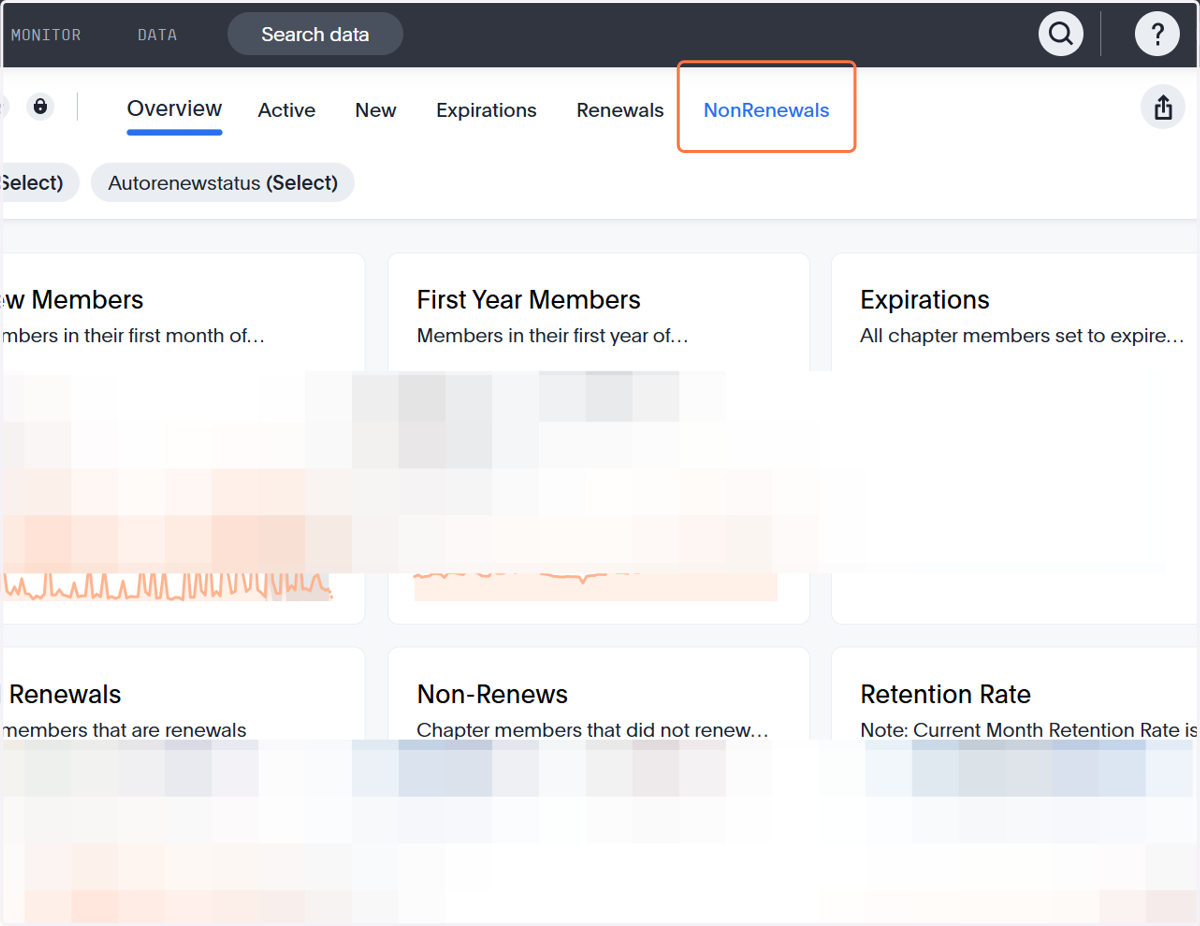This screenshot has height=926, width=1200.
Task: Click 'Members in their first year of…' description
Action: (x=553, y=336)
